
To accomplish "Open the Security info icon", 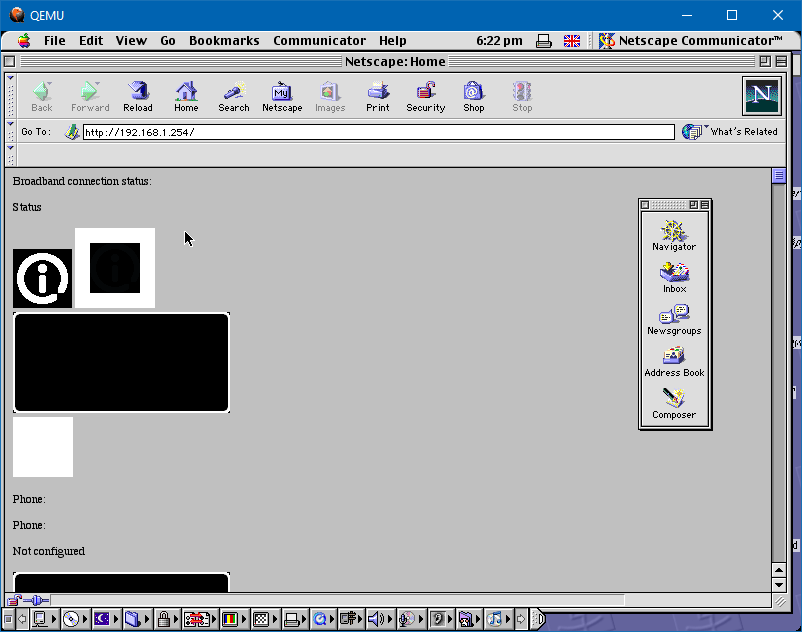I will (x=425, y=96).
